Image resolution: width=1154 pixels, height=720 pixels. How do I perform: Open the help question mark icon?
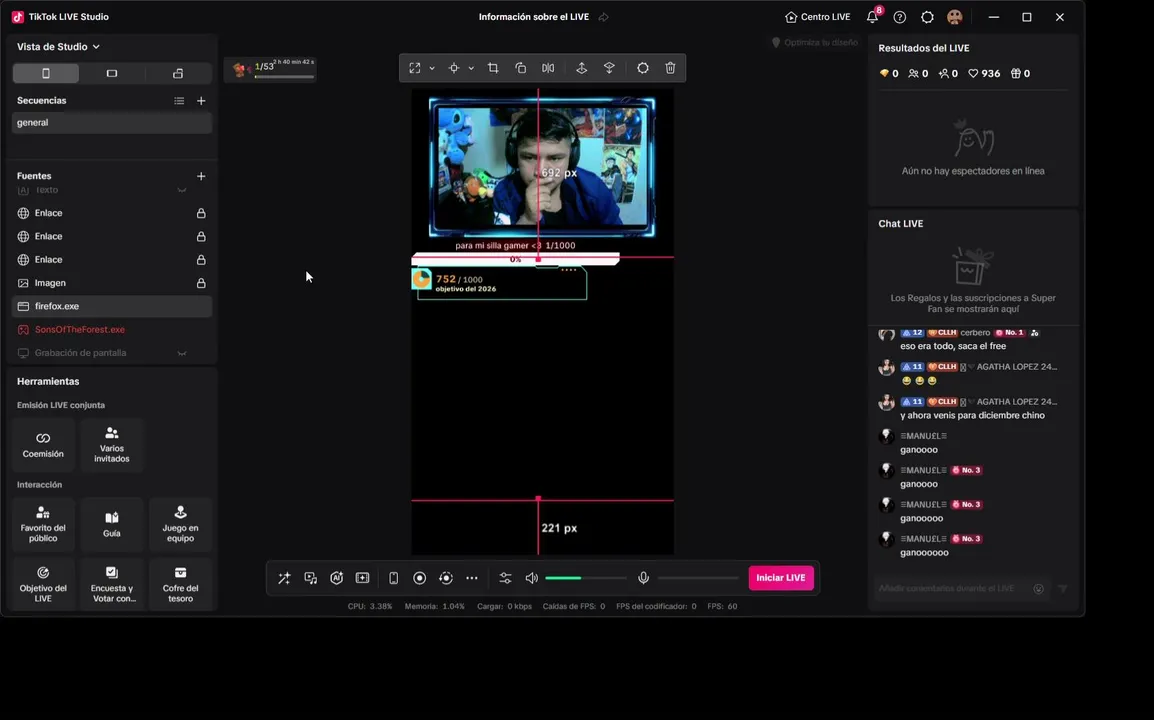click(x=899, y=17)
